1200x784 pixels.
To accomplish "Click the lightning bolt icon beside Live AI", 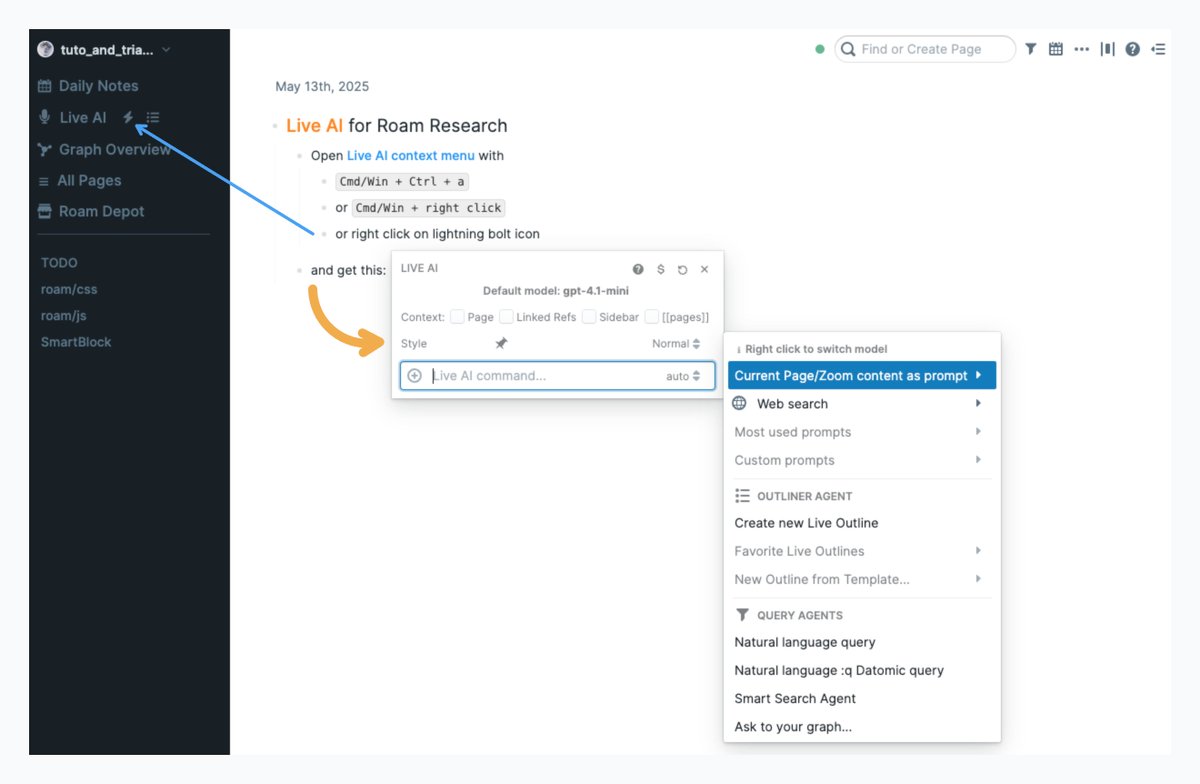I will click(x=127, y=117).
